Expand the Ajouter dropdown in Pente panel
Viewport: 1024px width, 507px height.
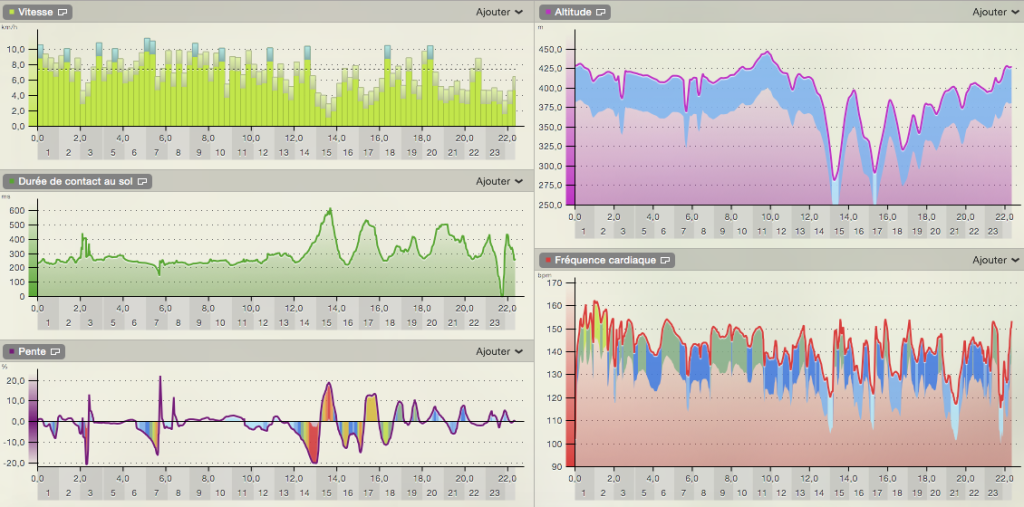(499, 352)
